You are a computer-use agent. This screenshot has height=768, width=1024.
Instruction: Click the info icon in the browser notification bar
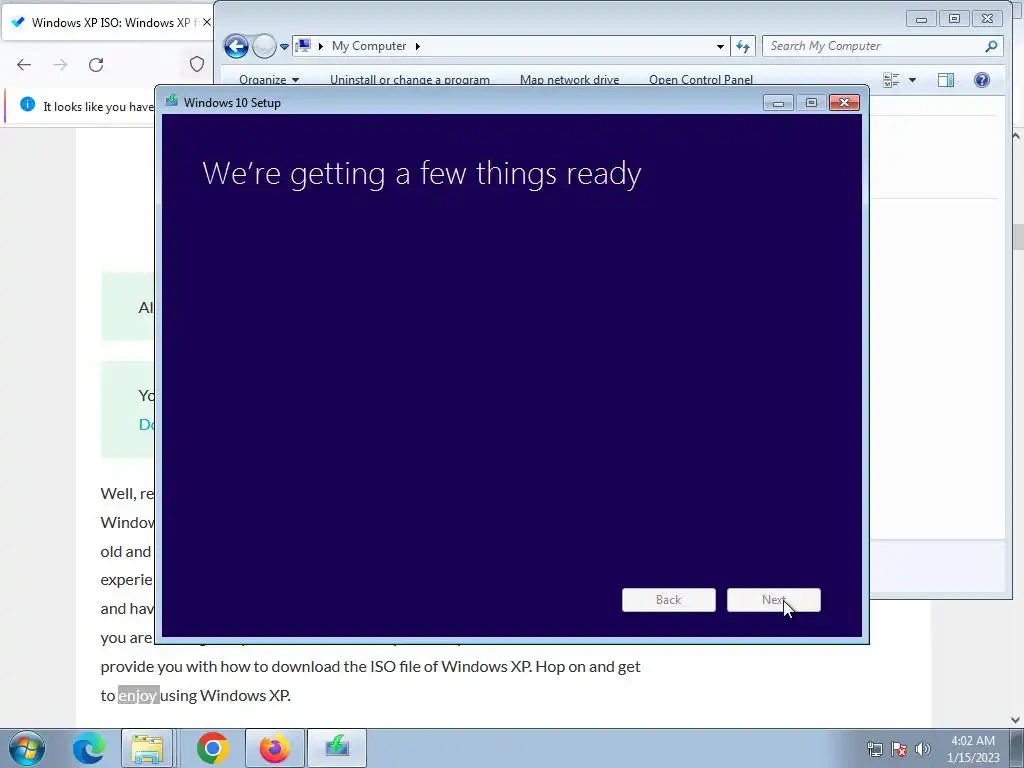tap(27, 104)
